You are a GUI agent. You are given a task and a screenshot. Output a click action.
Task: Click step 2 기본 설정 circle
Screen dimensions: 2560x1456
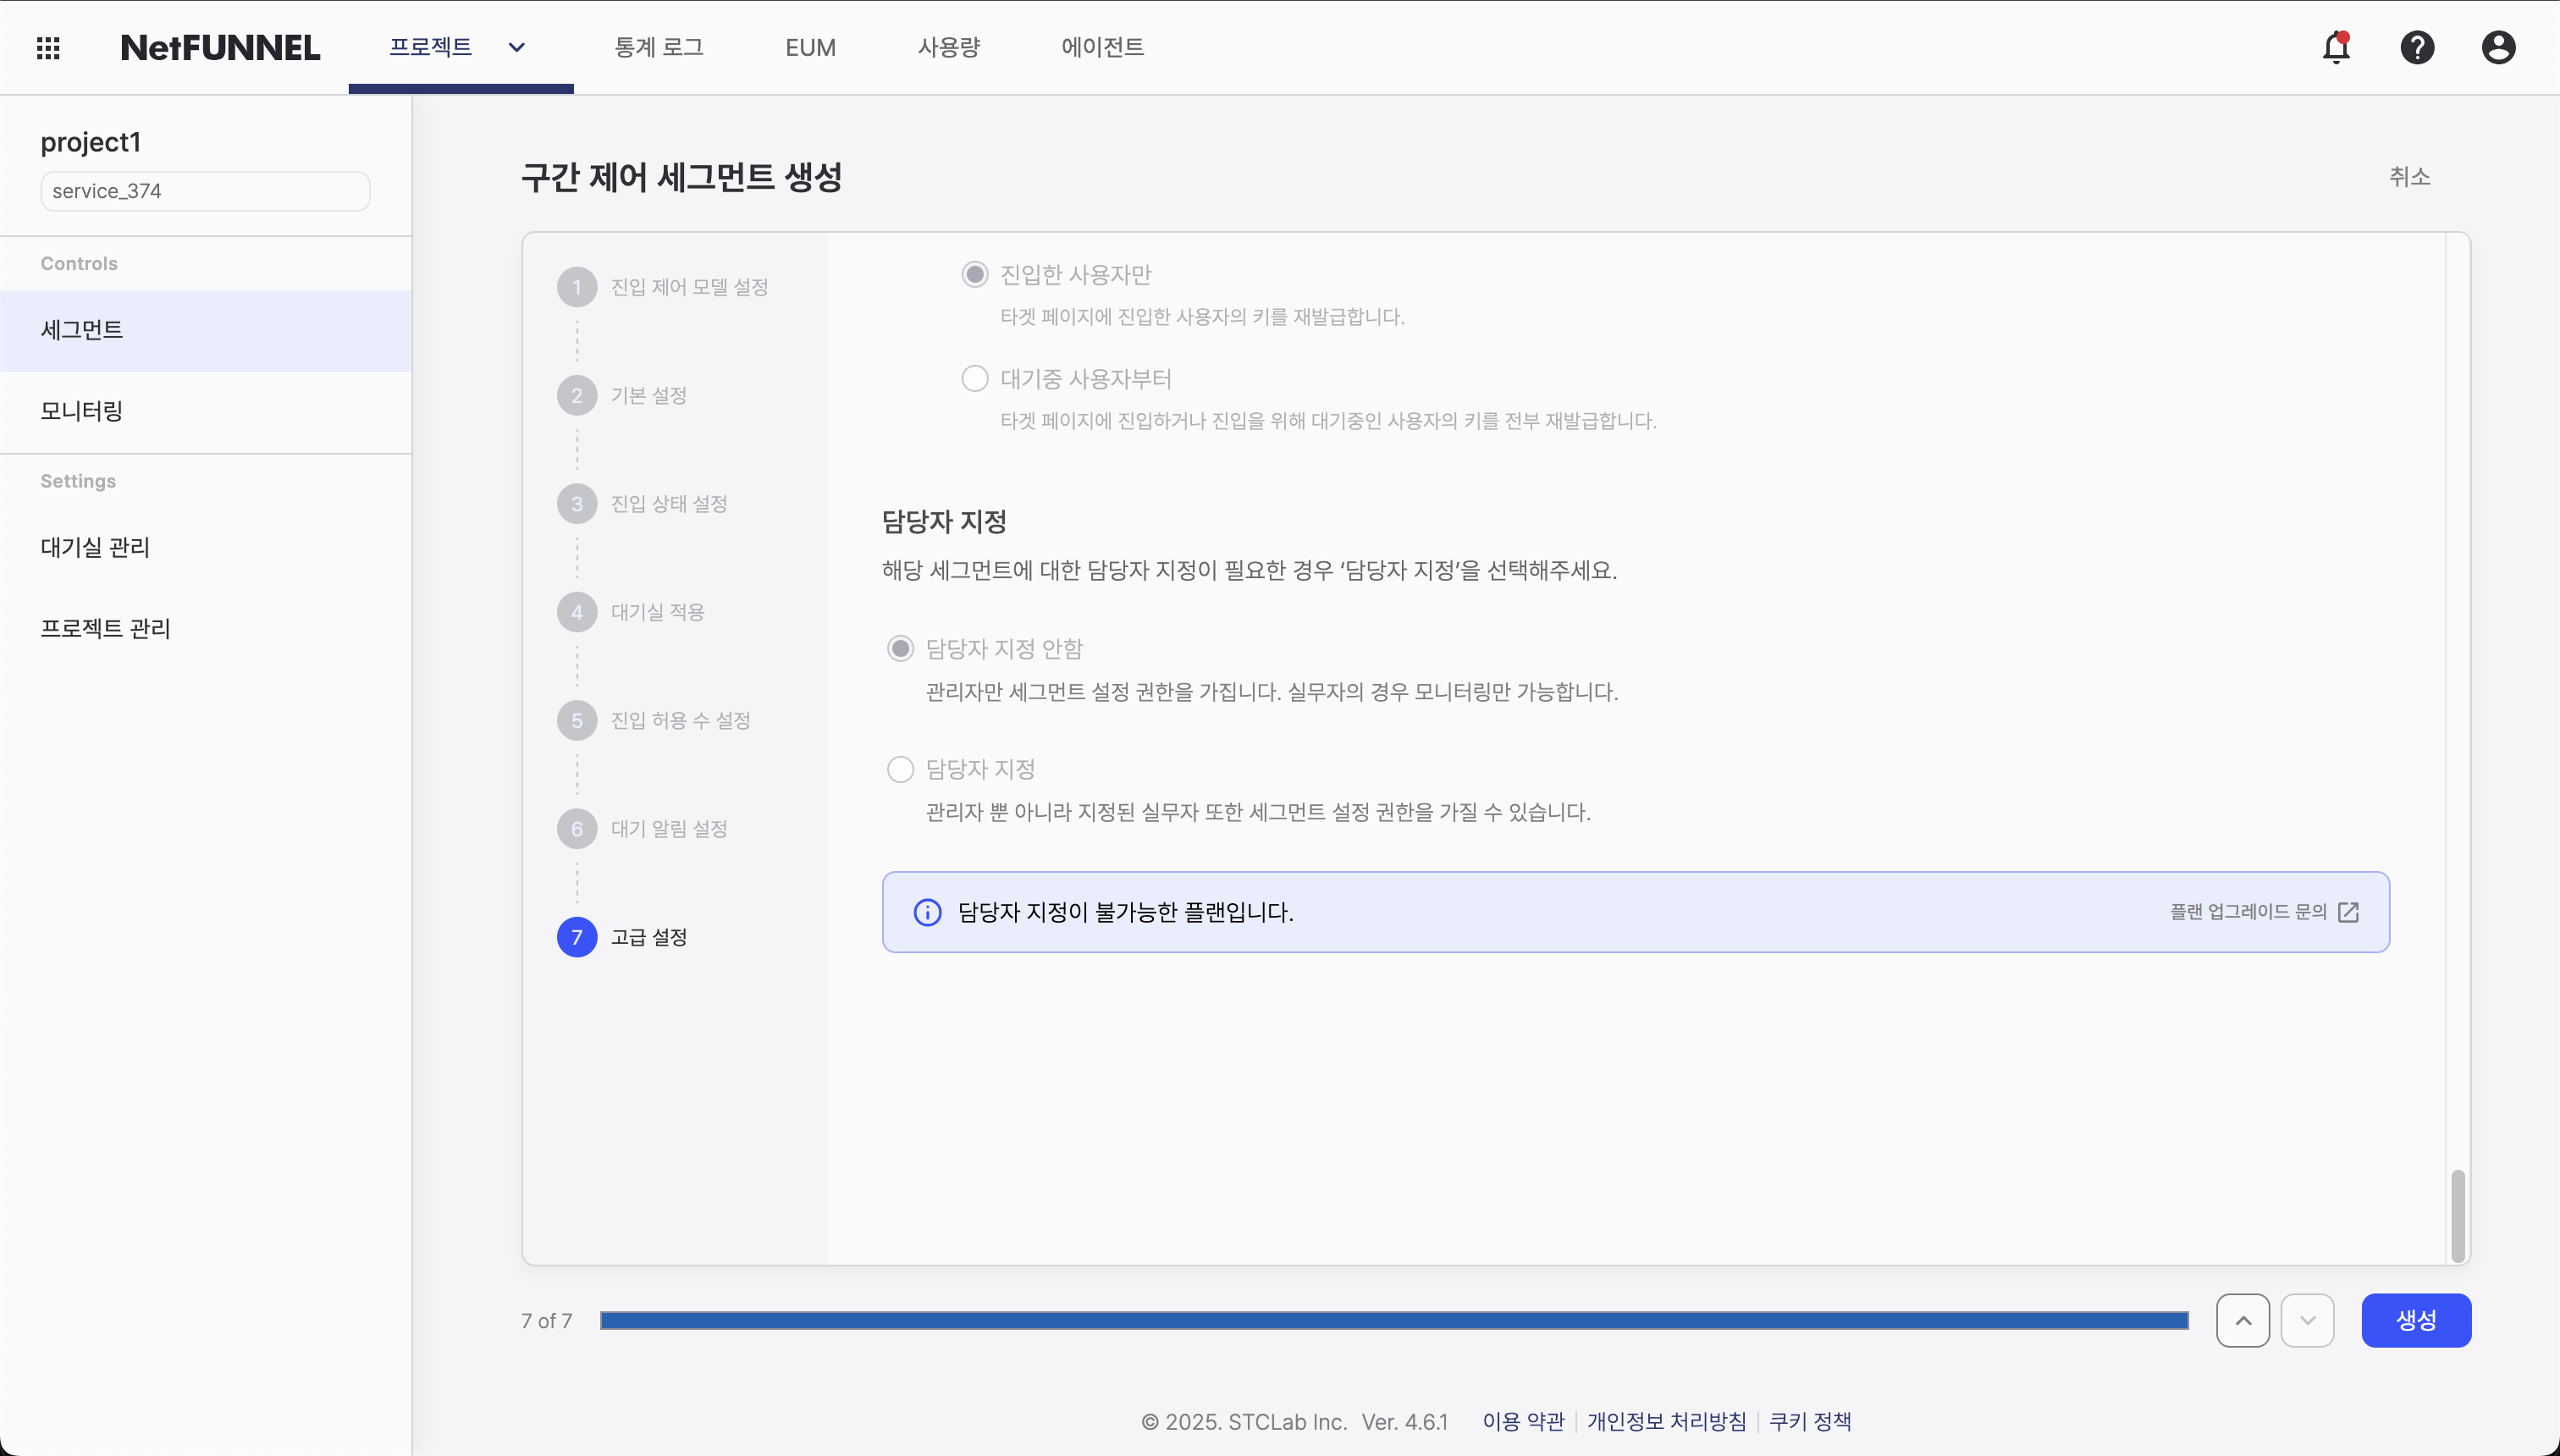coord(576,394)
